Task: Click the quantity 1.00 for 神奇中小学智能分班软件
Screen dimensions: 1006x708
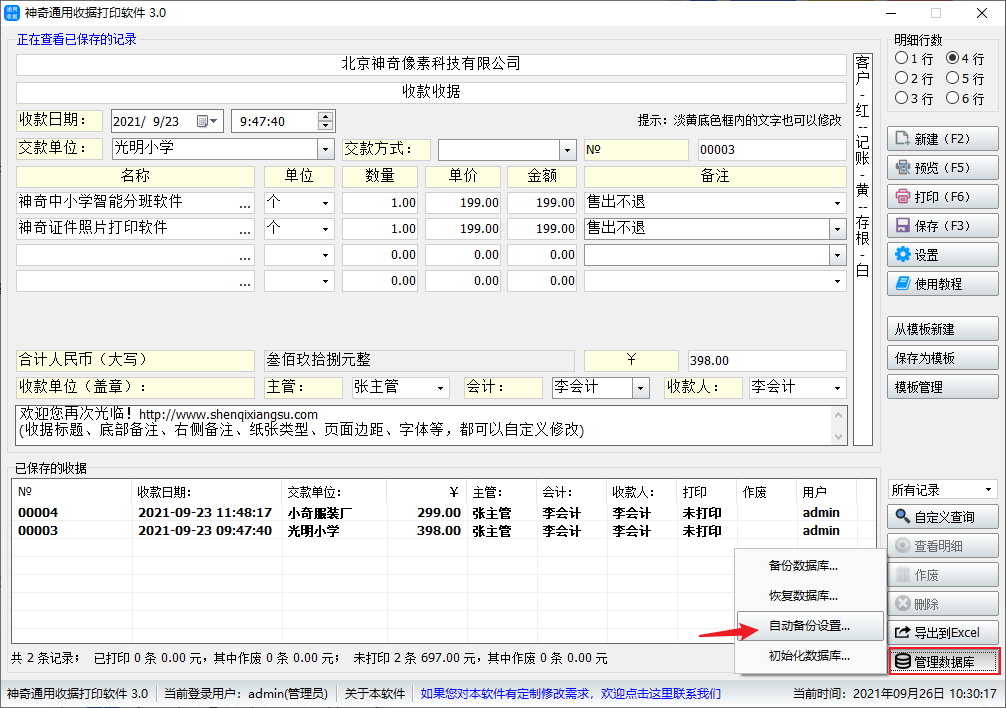Action: pos(380,203)
